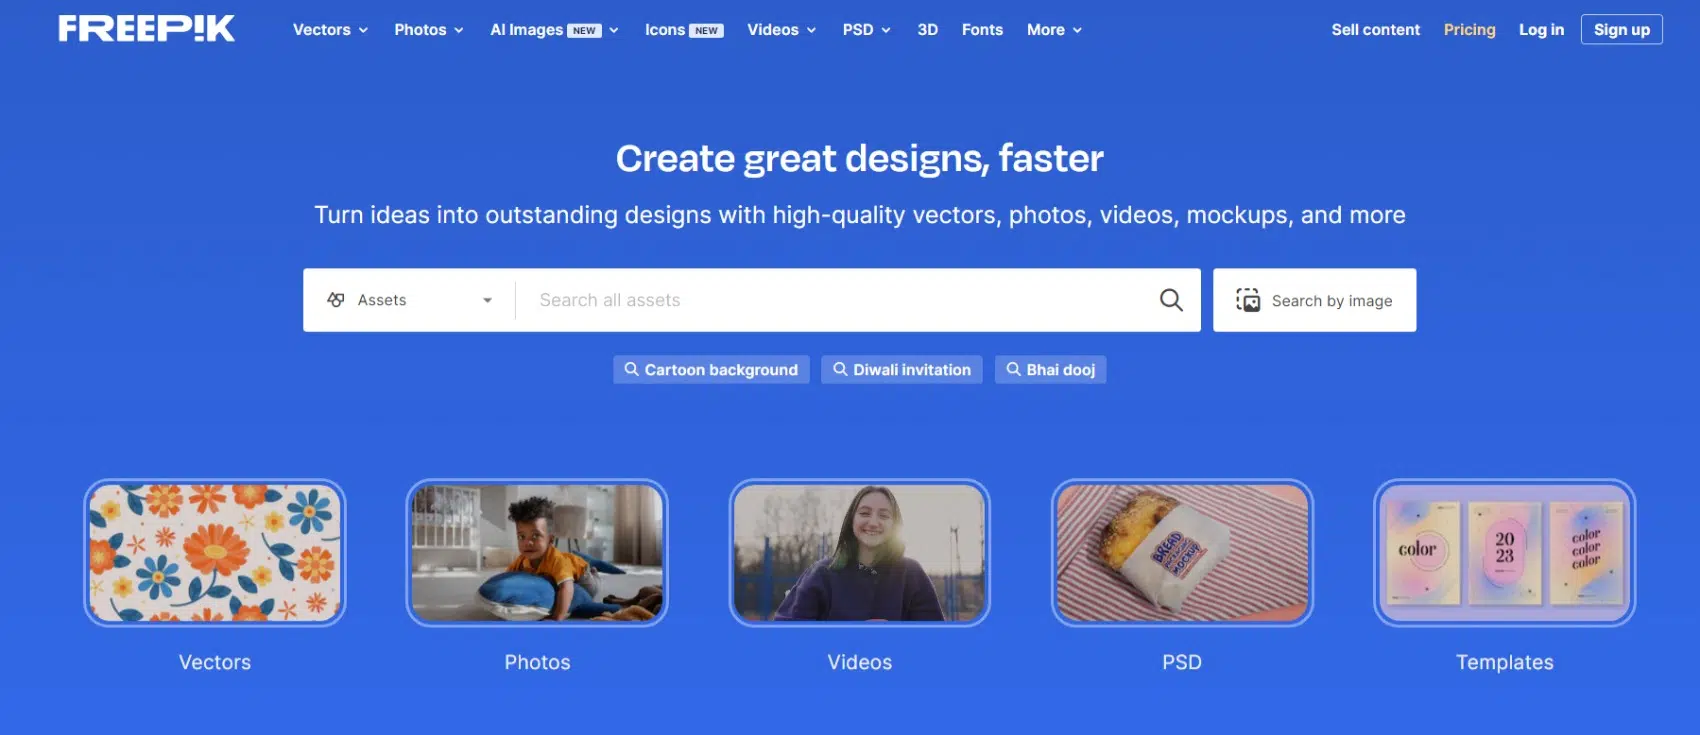The image size is (1700, 735).
Task: Click the NEW badge beside Icons
Action: (x=707, y=31)
